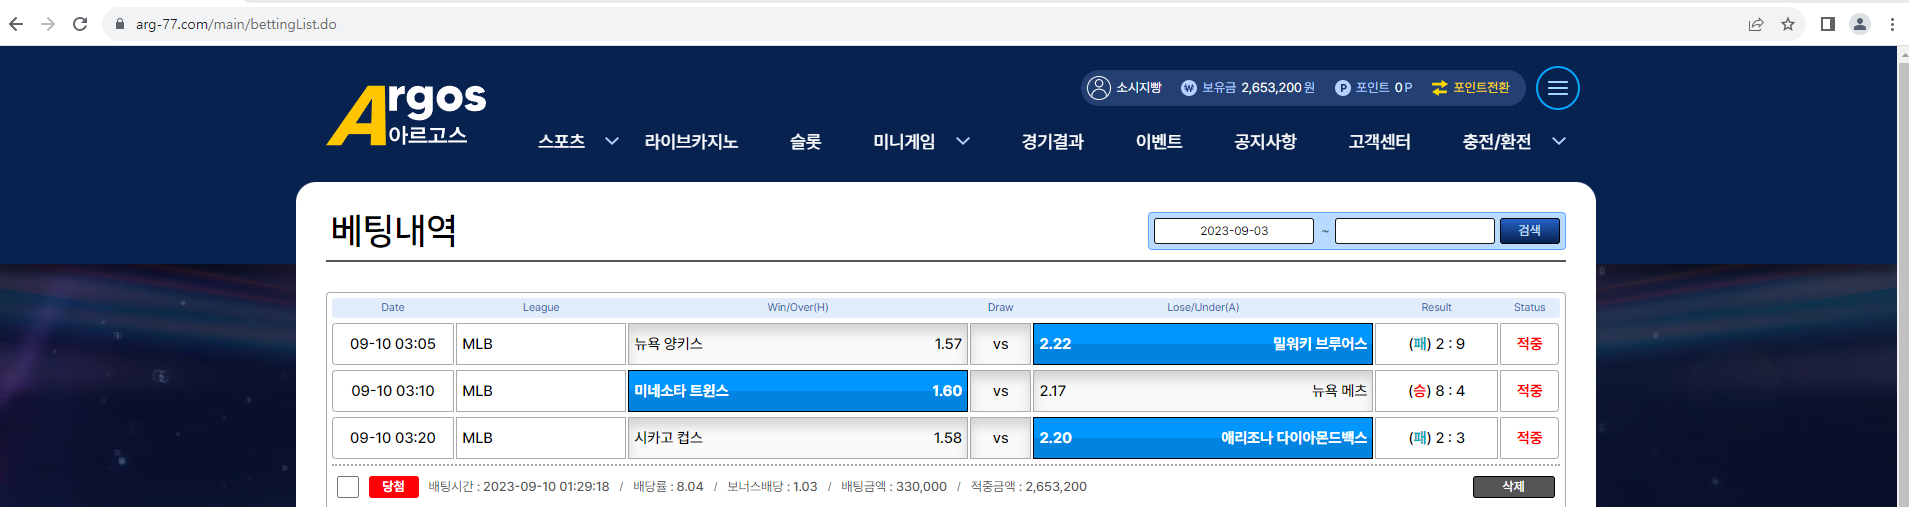Expand the 미니게임 dropdown arrow
Viewport: 1909px width, 507px height.
[962, 142]
